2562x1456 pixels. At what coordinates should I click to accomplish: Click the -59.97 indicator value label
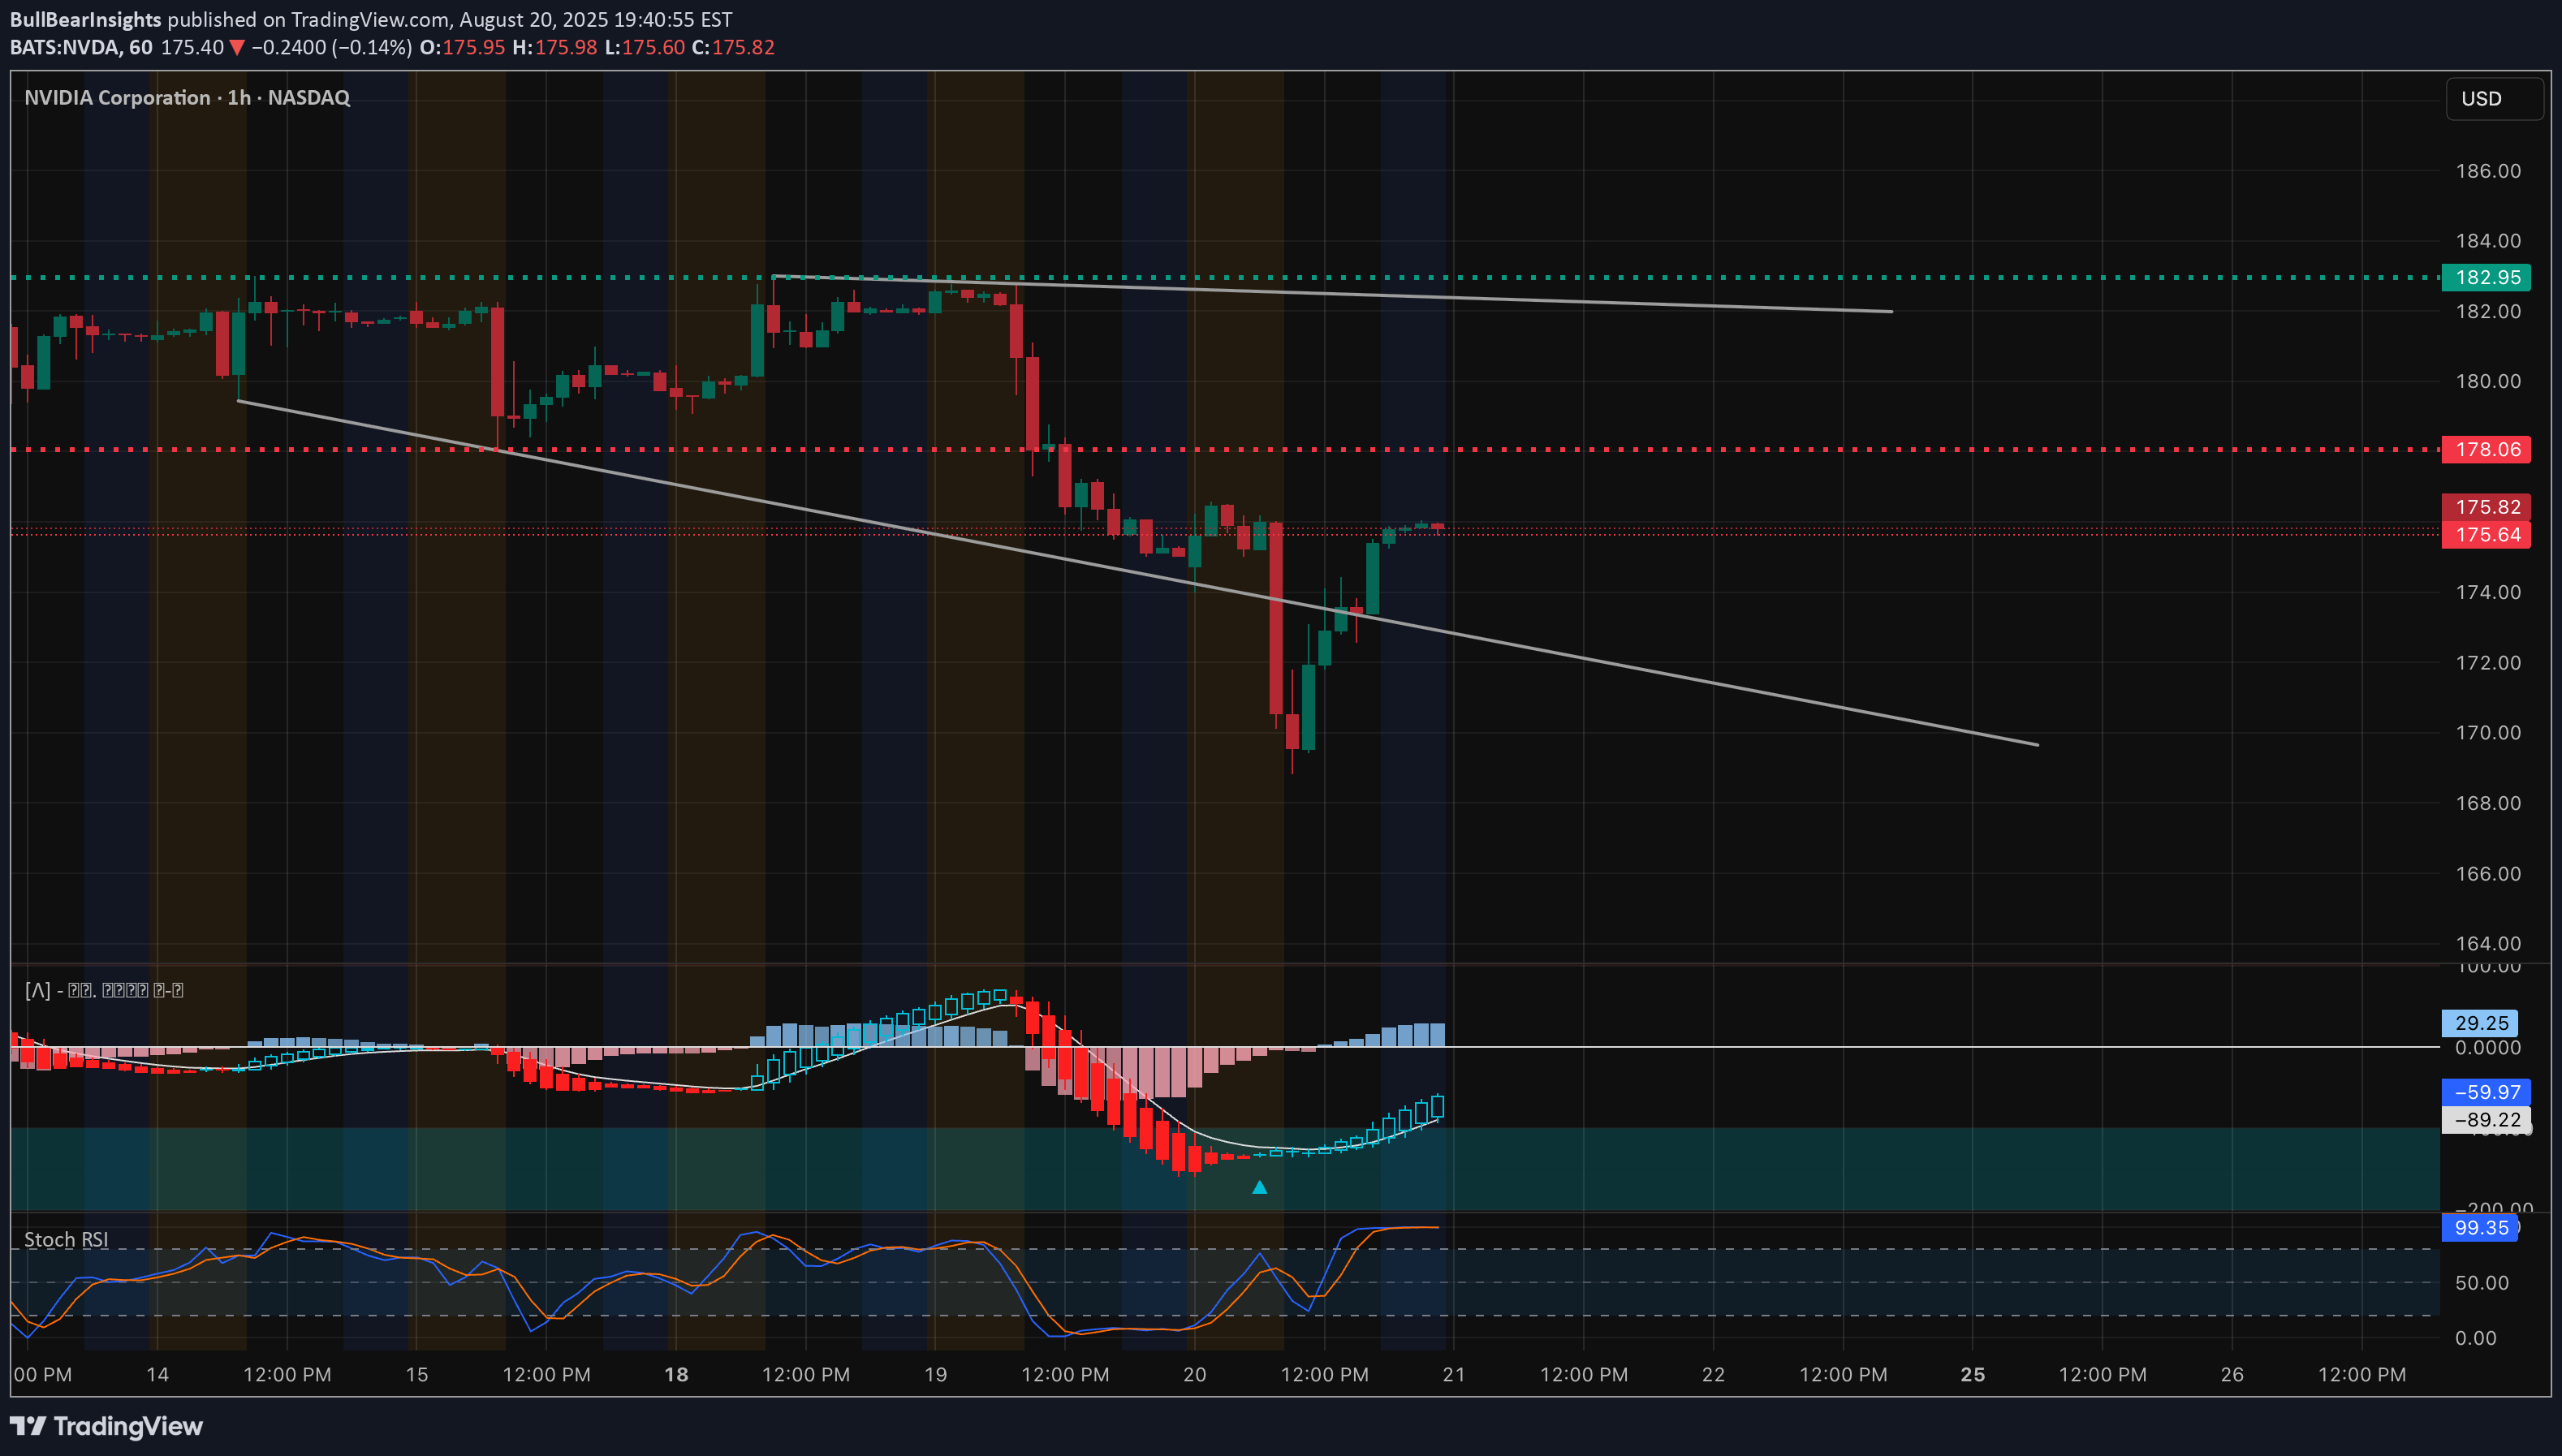pos(2486,1092)
